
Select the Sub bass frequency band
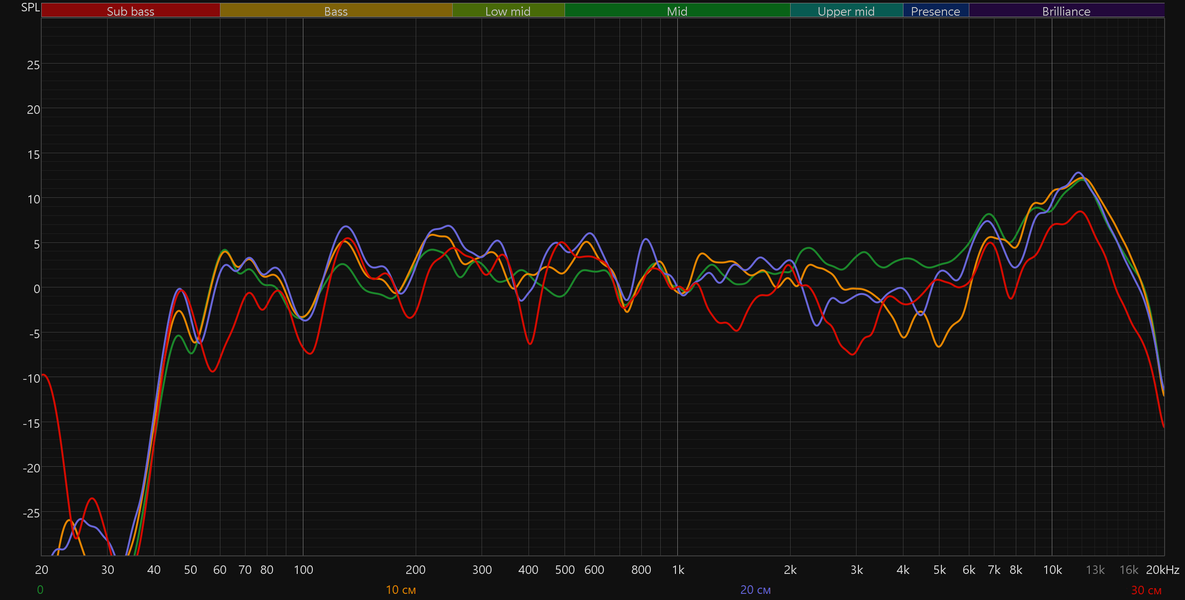point(131,11)
